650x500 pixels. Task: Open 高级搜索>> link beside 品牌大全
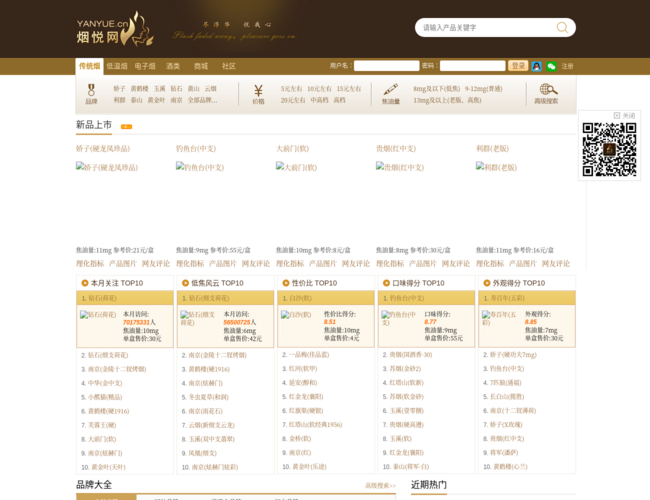click(381, 485)
